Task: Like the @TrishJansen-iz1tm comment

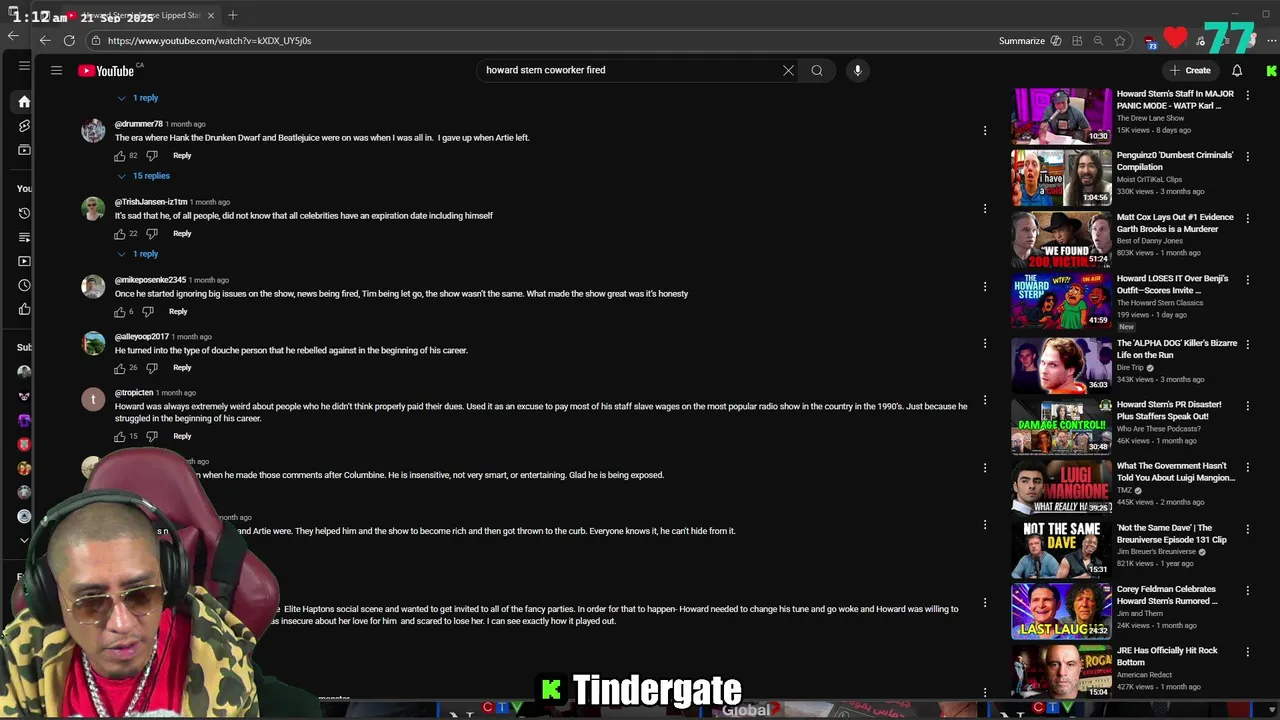Action: click(x=120, y=234)
